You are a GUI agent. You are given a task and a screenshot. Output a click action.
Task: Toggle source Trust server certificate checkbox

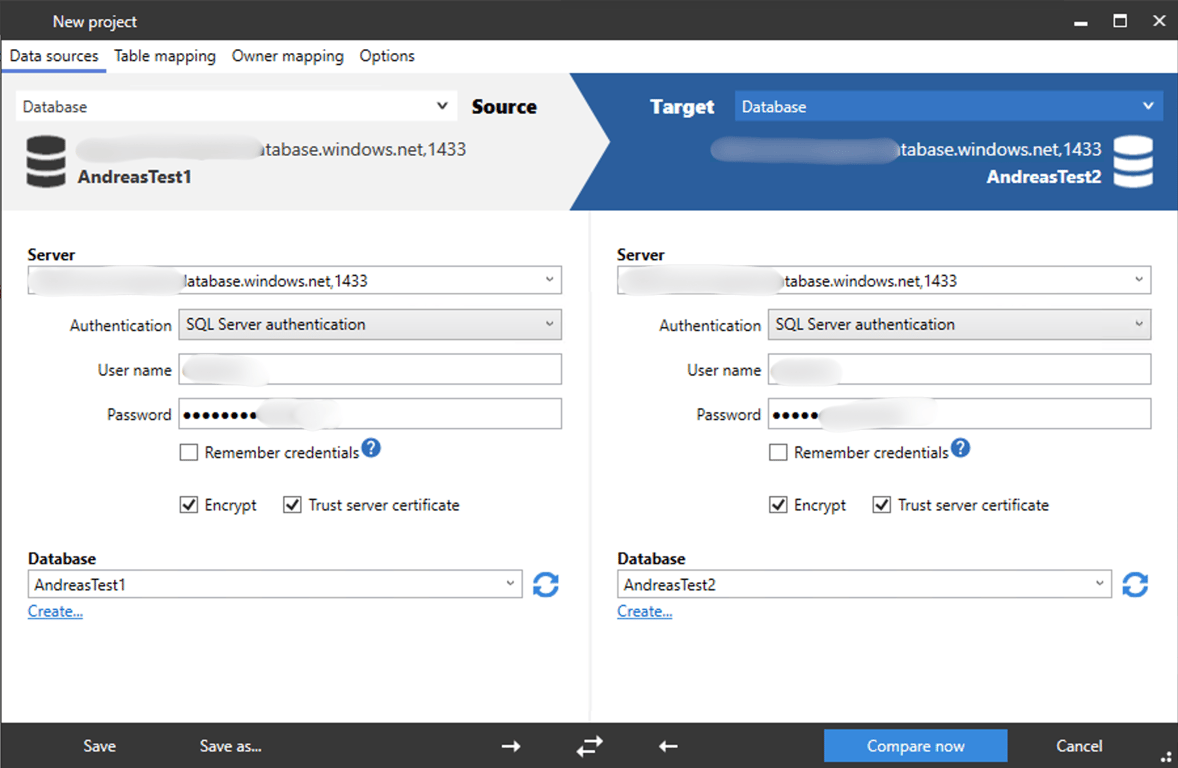coord(292,505)
